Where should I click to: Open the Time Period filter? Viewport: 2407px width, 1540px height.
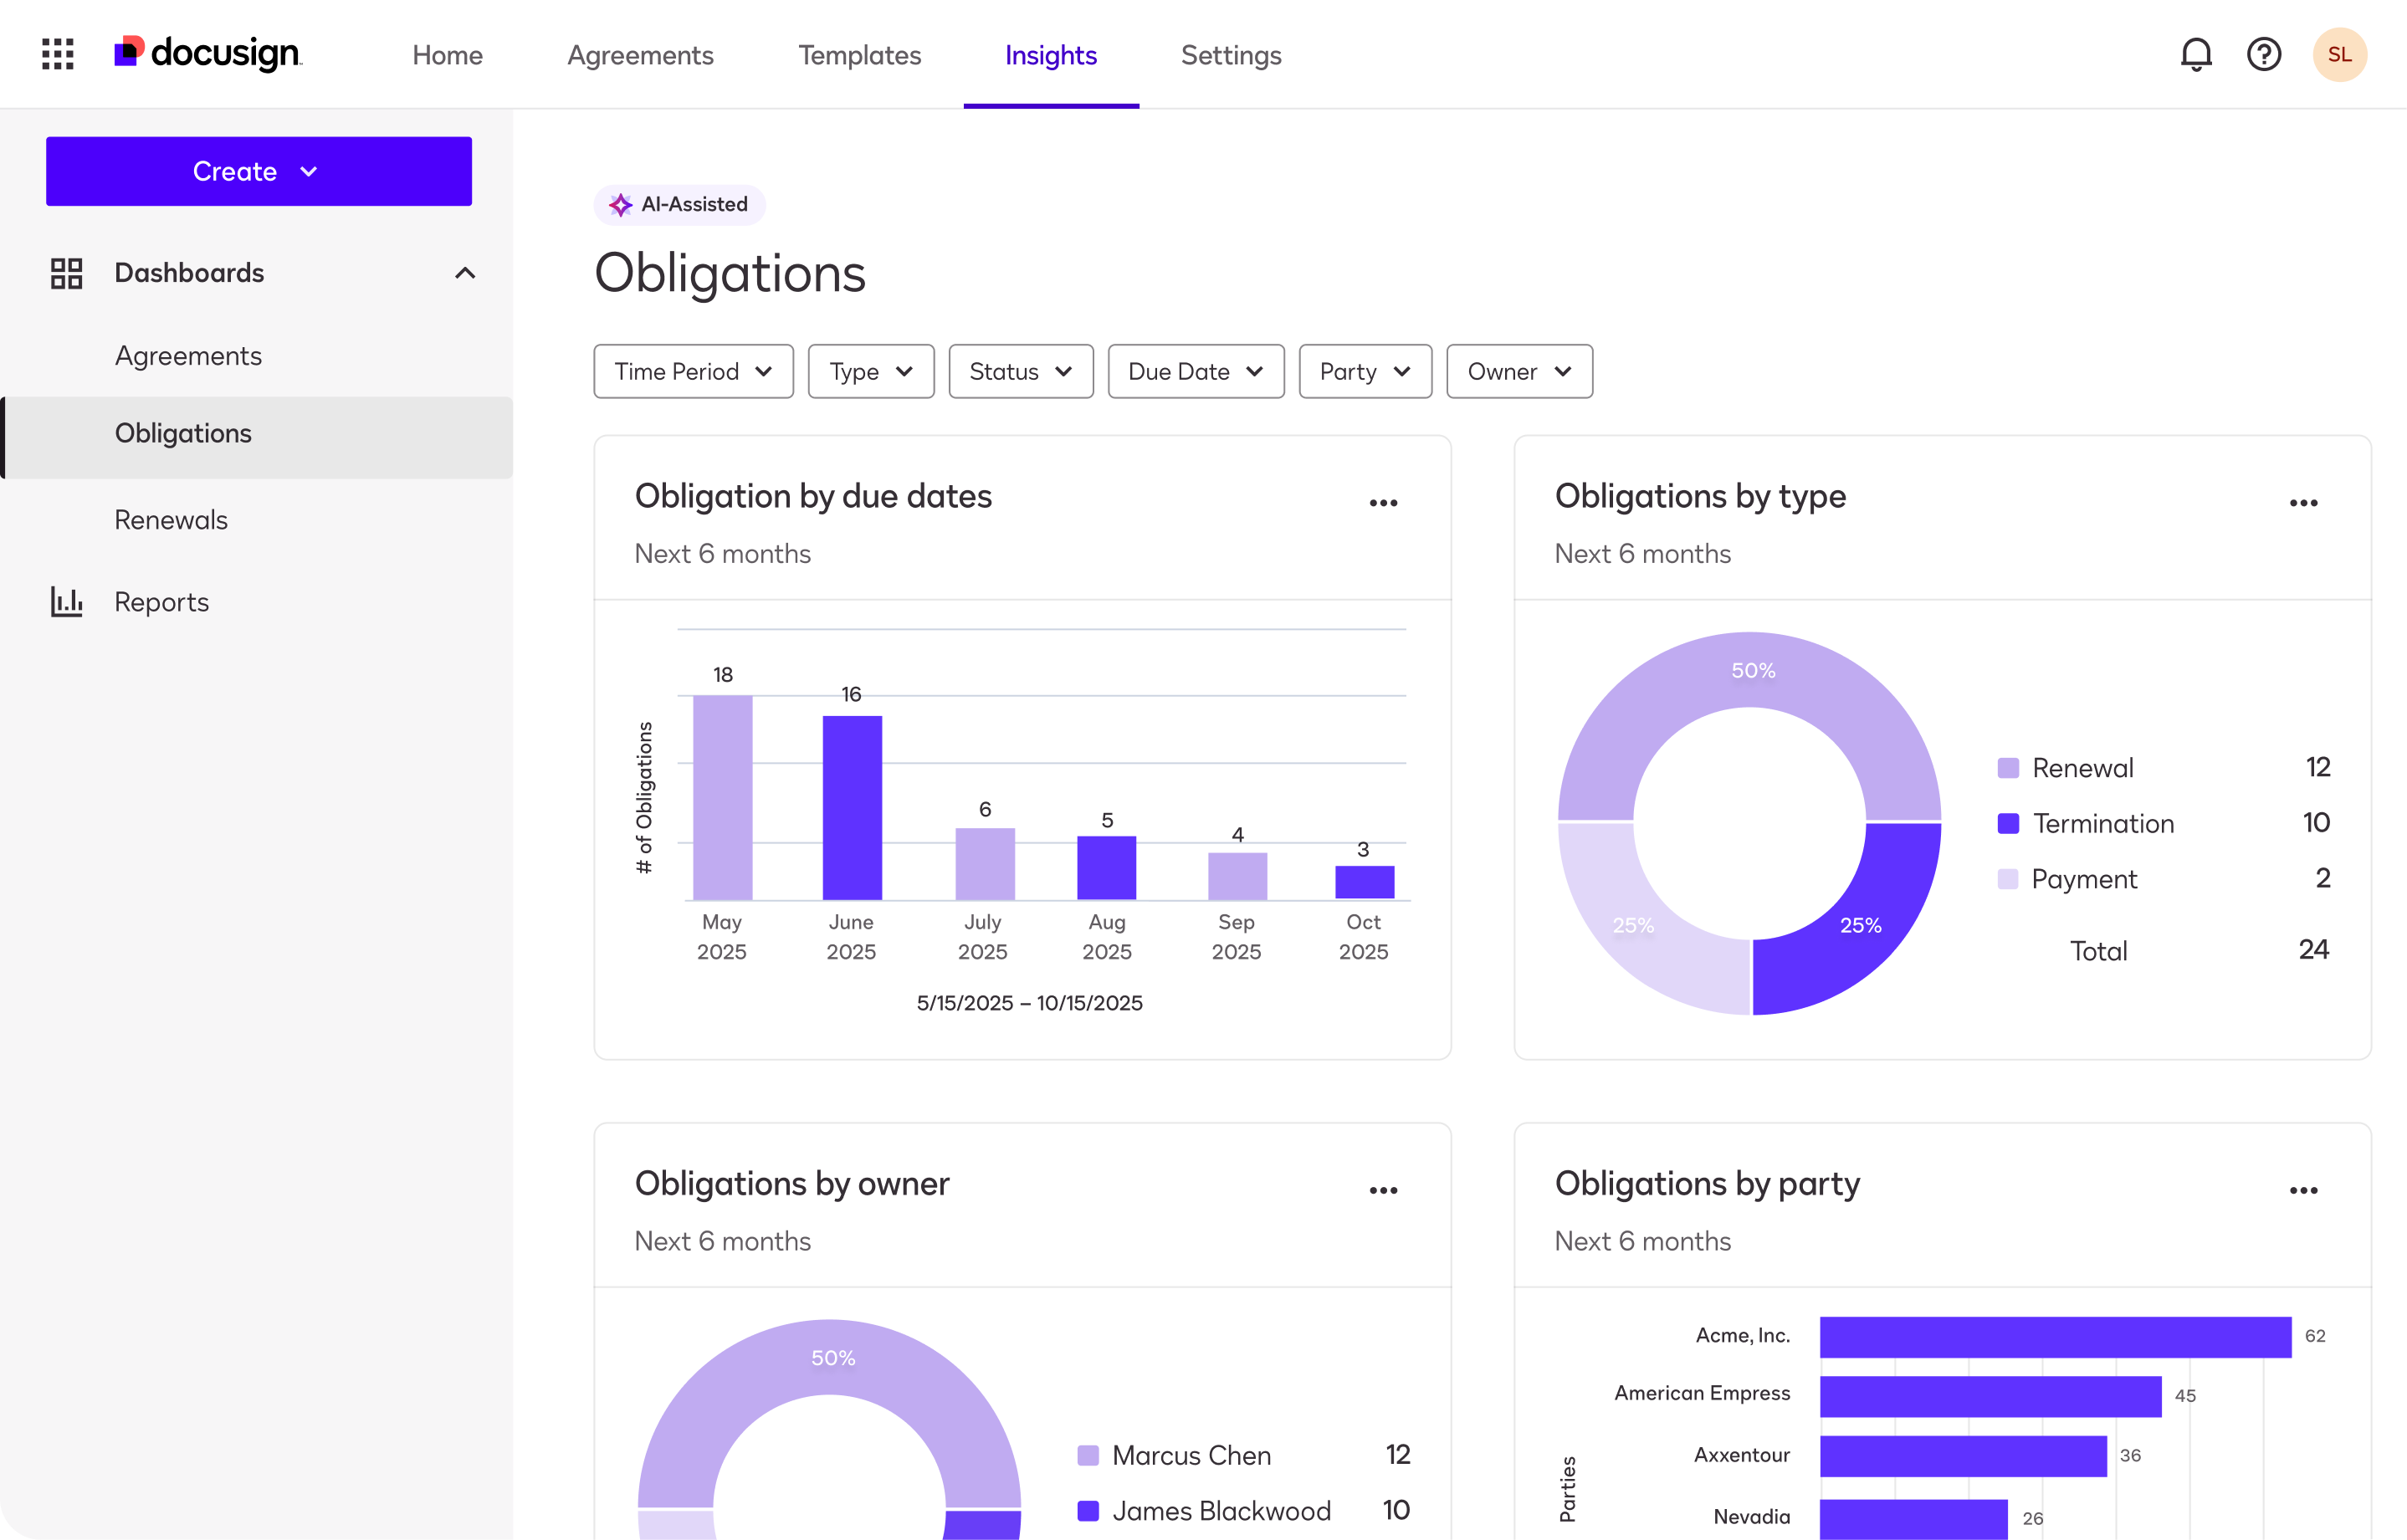(692, 371)
